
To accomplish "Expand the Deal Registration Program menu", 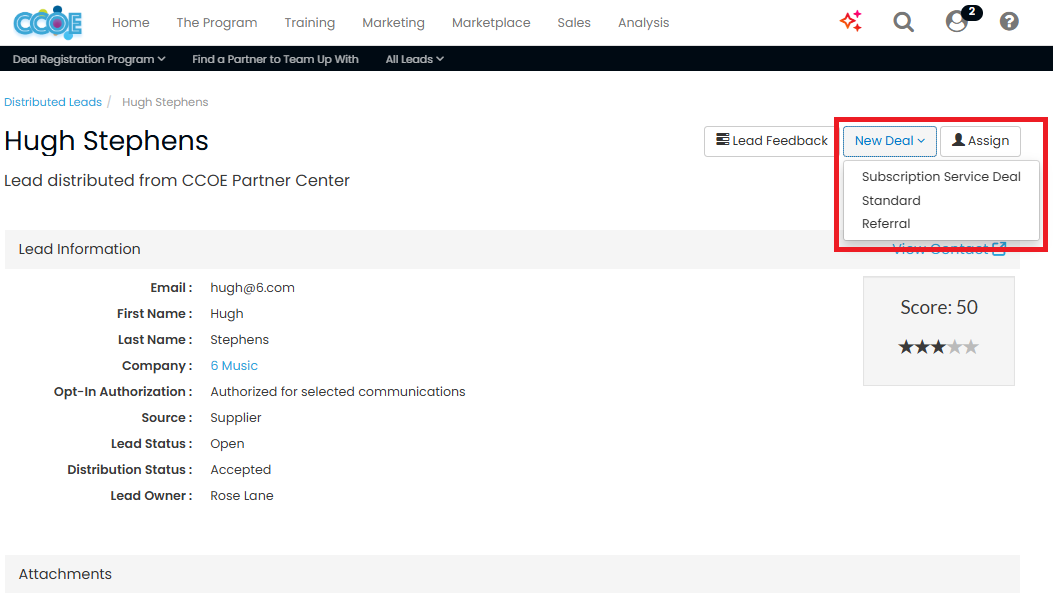I will tap(89, 59).
